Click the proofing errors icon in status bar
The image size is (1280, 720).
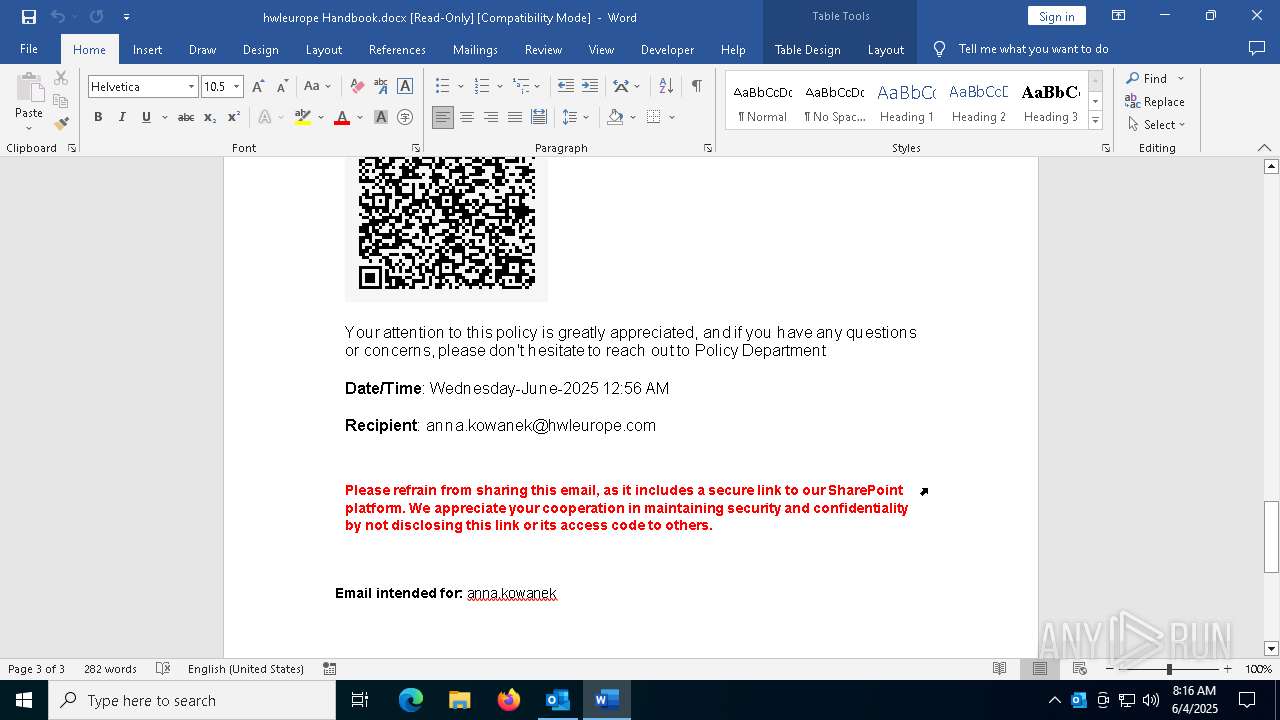click(x=162, y=669)
